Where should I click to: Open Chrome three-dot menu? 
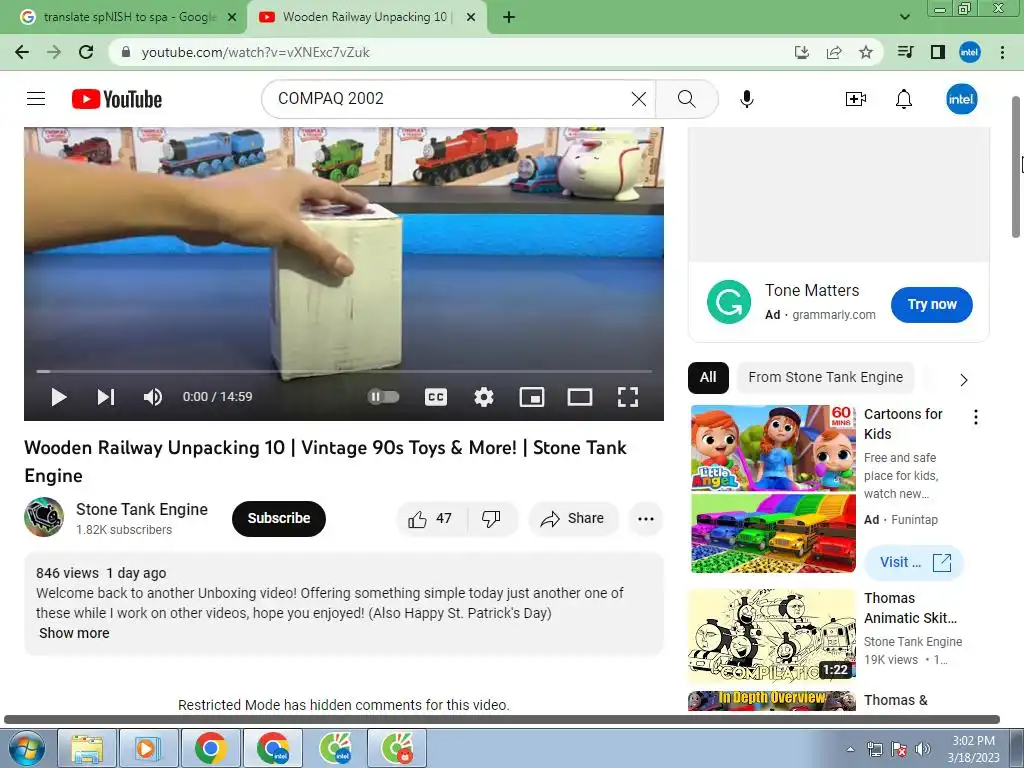coord(1002,52)
